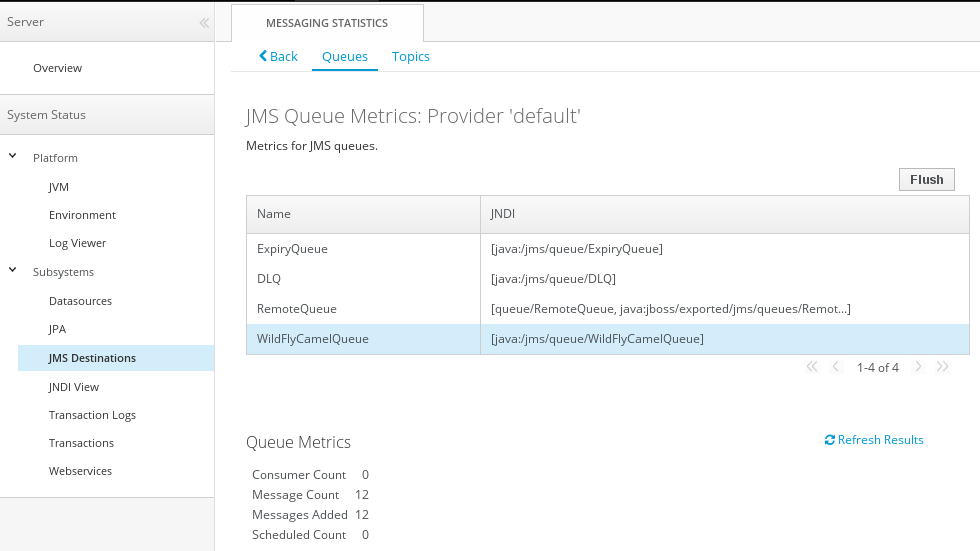
Task: Go to previous page of queue table
Action: [x=837, y=367]
